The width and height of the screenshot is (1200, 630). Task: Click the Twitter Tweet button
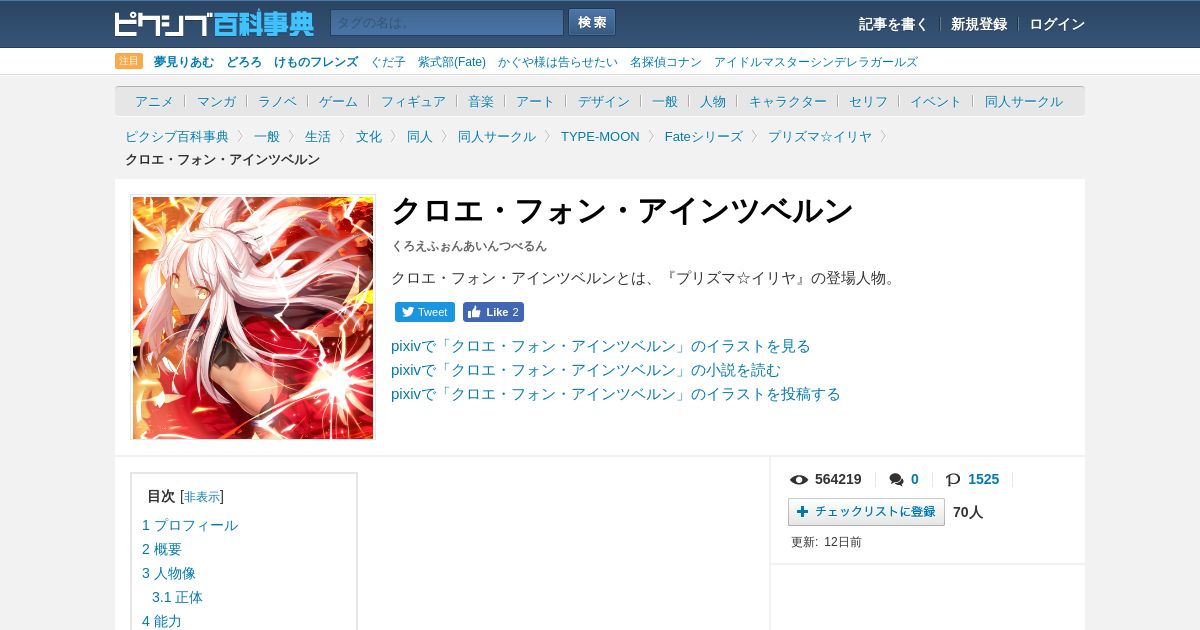coord(425,312)
